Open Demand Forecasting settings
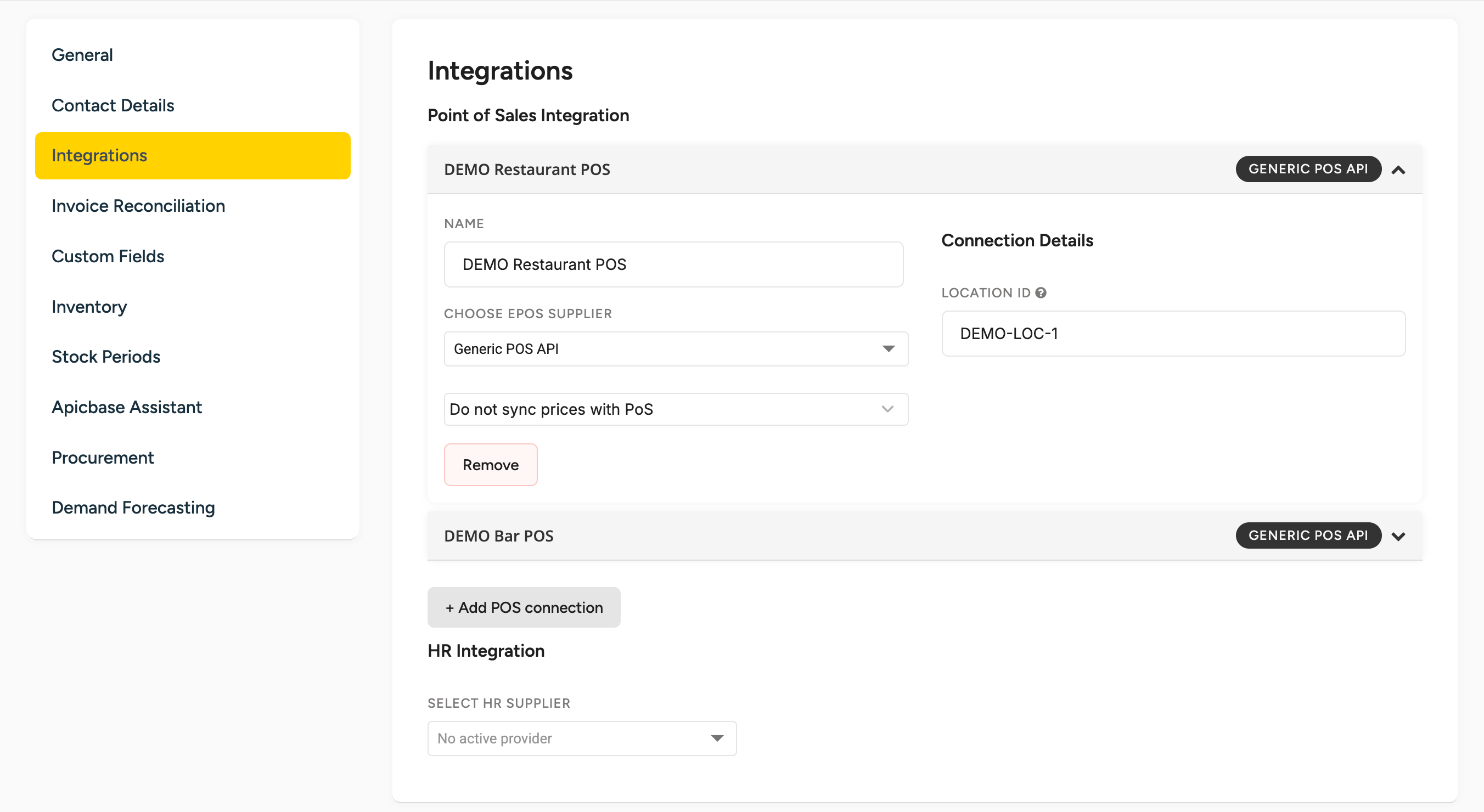The width and height of the screenshot is (1484, 812). coord(133,508)
